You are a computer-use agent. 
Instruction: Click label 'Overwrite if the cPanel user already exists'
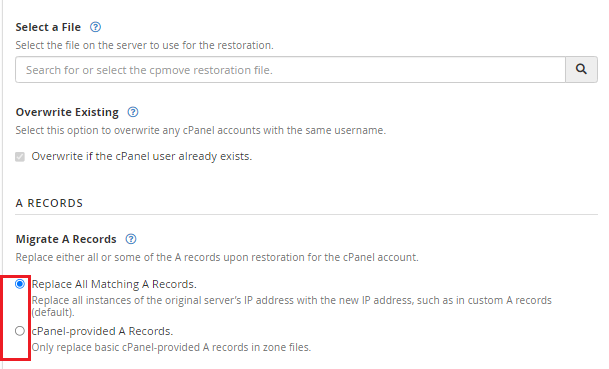pos(142,156)
